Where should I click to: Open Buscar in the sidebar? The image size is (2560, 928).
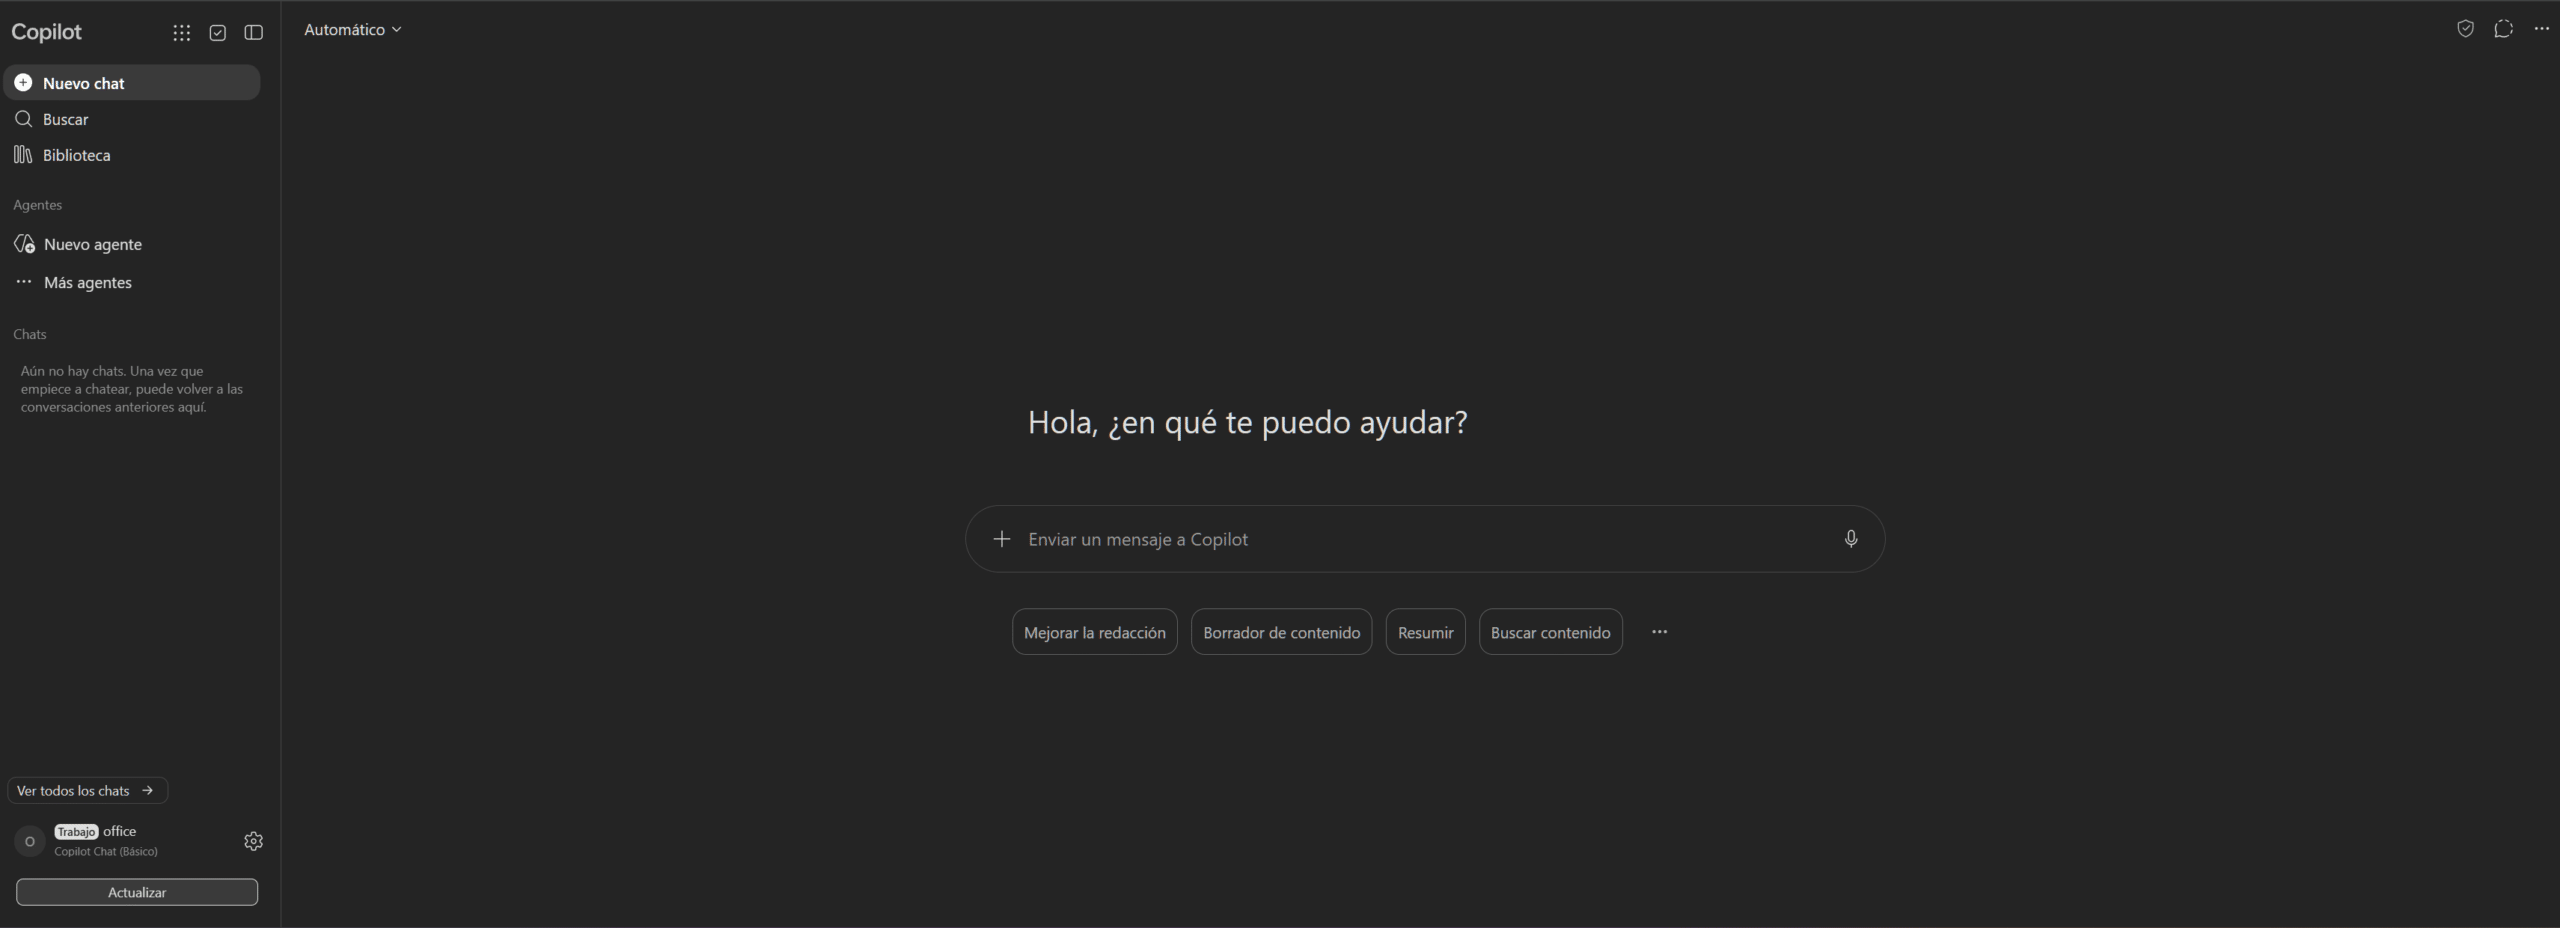[132, 119]
